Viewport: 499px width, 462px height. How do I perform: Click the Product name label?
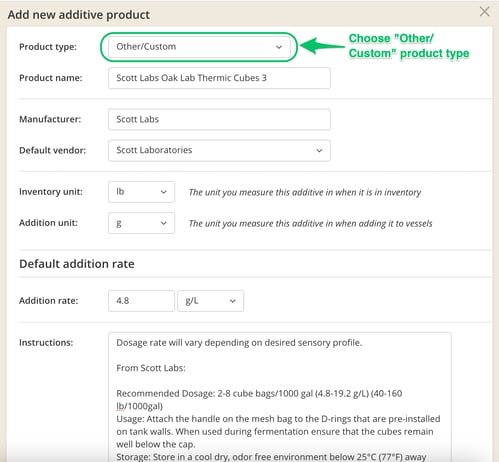(x=51, y=78)
